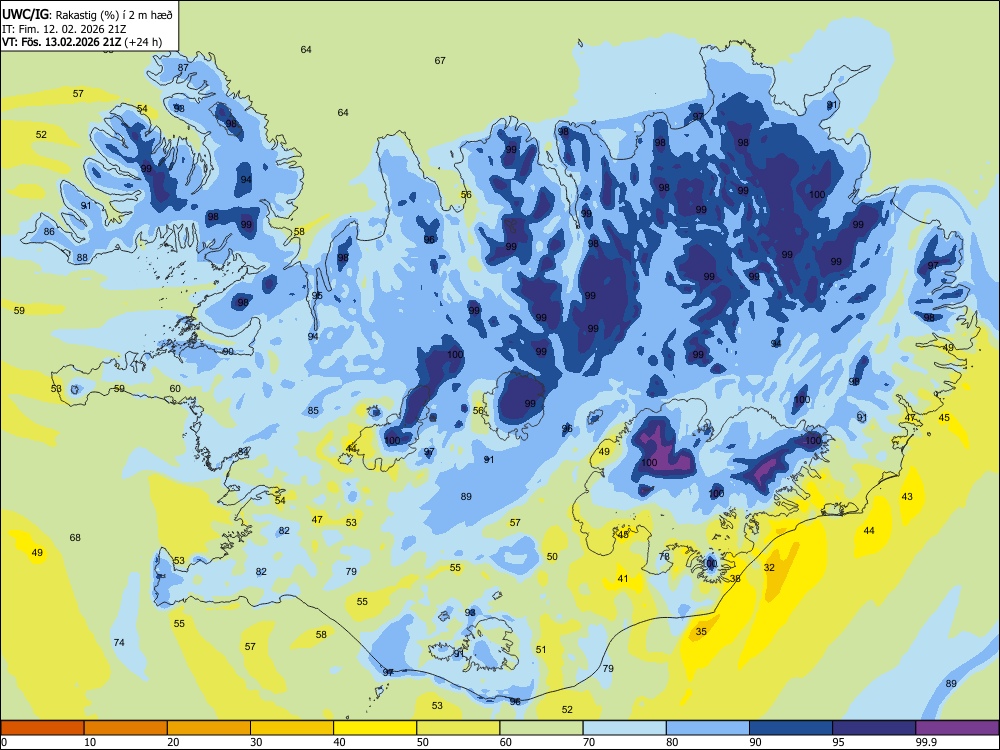Click the map humidity value '67'
This screenshot has height=750, width=1000.
tap(440, 61)
